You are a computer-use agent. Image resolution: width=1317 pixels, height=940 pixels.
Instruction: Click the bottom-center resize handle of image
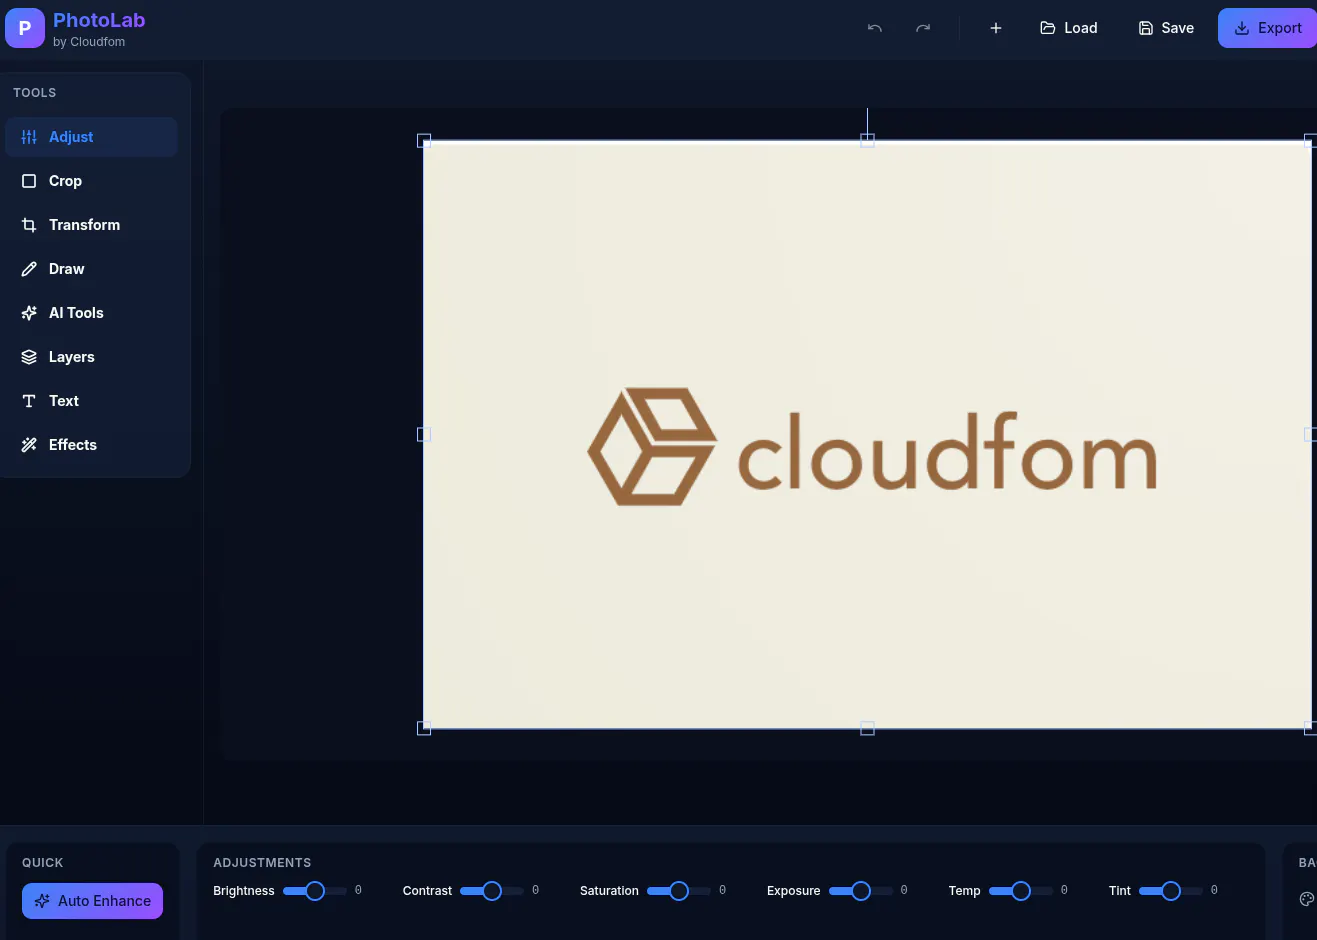[x=868, y=729]
